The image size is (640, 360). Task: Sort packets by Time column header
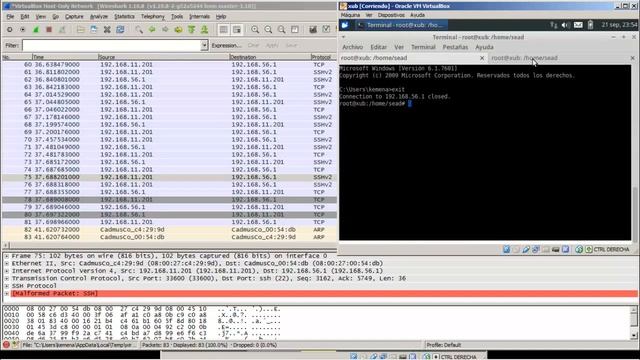coord(65,57)
